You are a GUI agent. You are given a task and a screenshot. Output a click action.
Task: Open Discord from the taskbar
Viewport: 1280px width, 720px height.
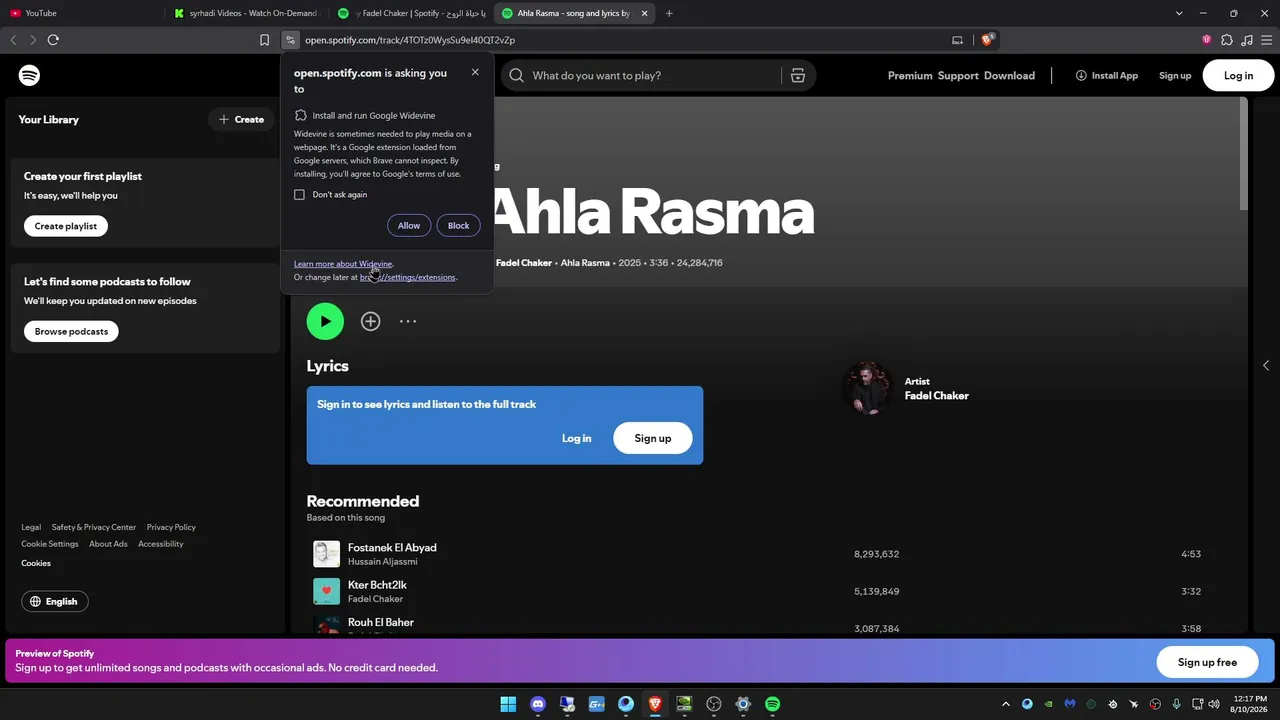(x=538, y=704)
